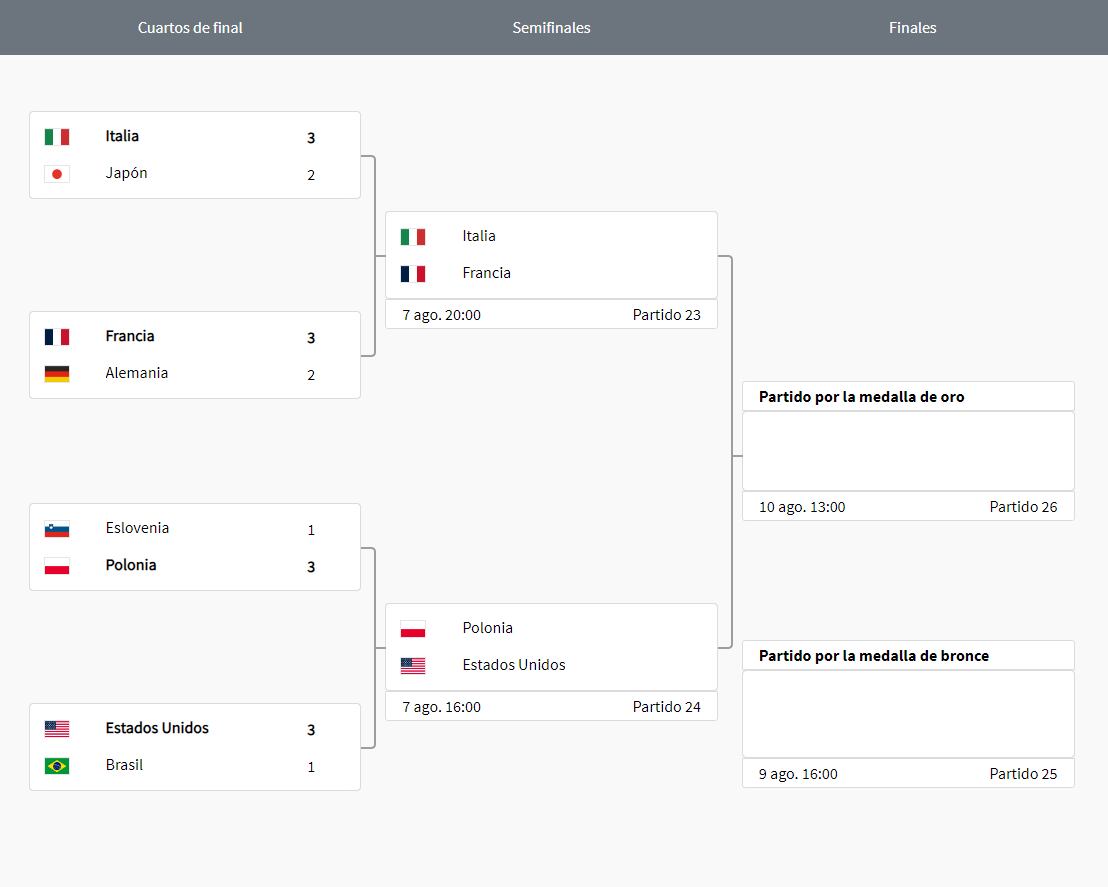The height and width of the screenshot is (887, 1108).
Task: Select the Francia vs Alemania match card
Action: [x=195, y=355]
